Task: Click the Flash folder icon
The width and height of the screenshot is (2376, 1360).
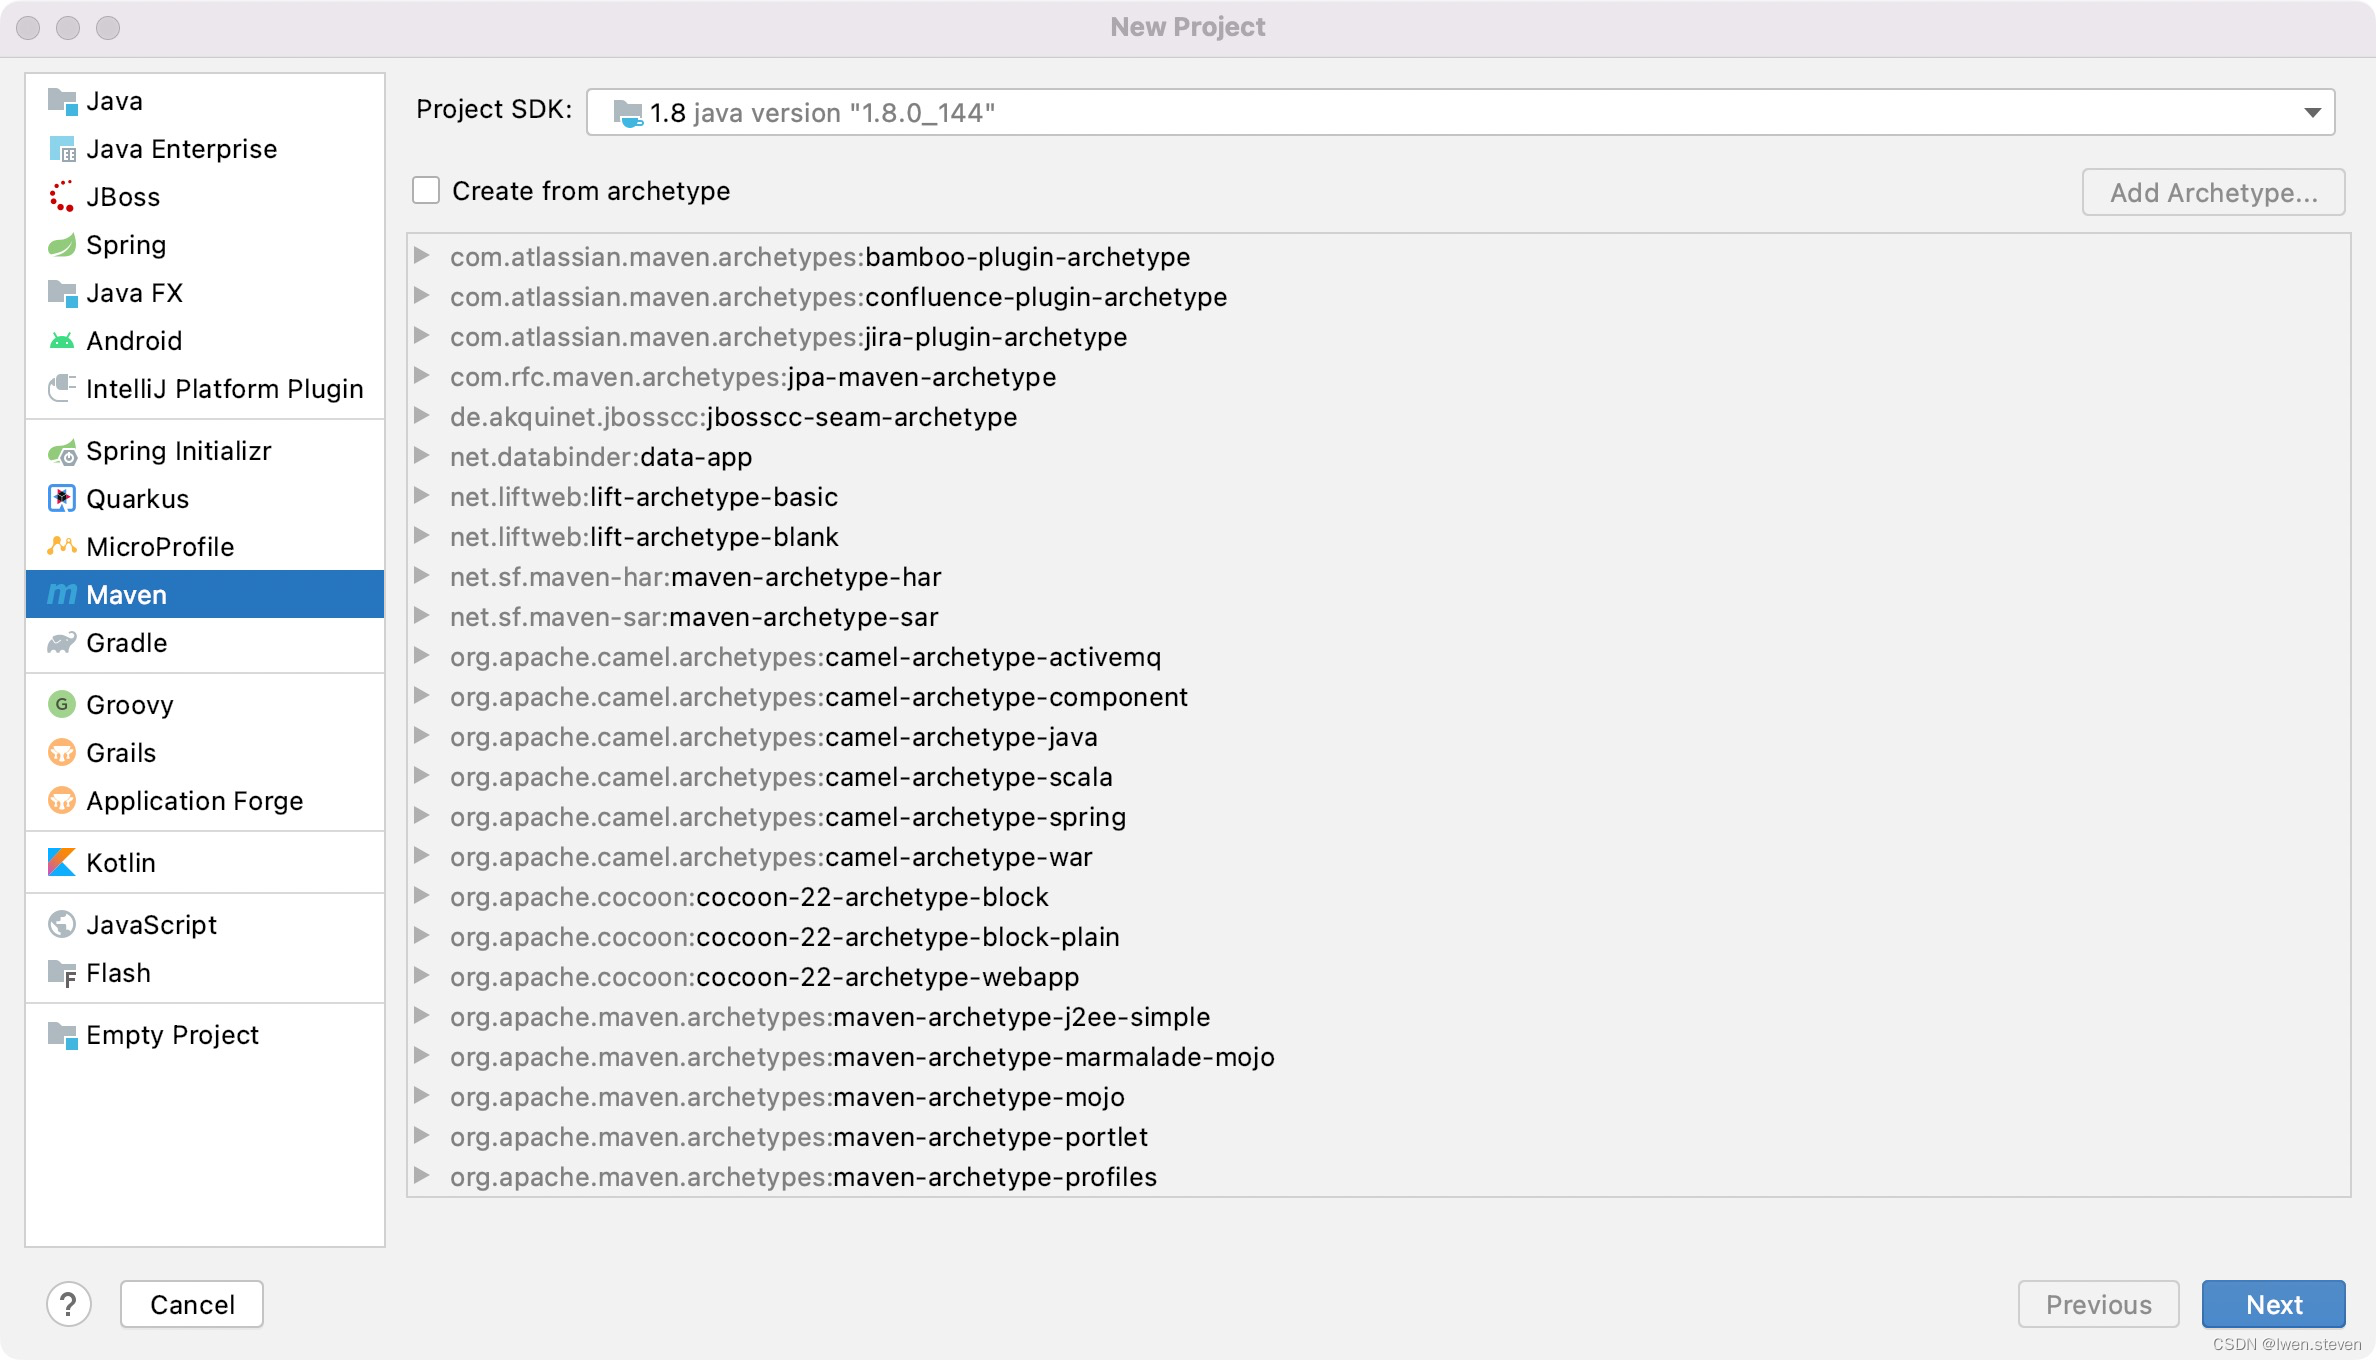Action: [x=62, y=973]
